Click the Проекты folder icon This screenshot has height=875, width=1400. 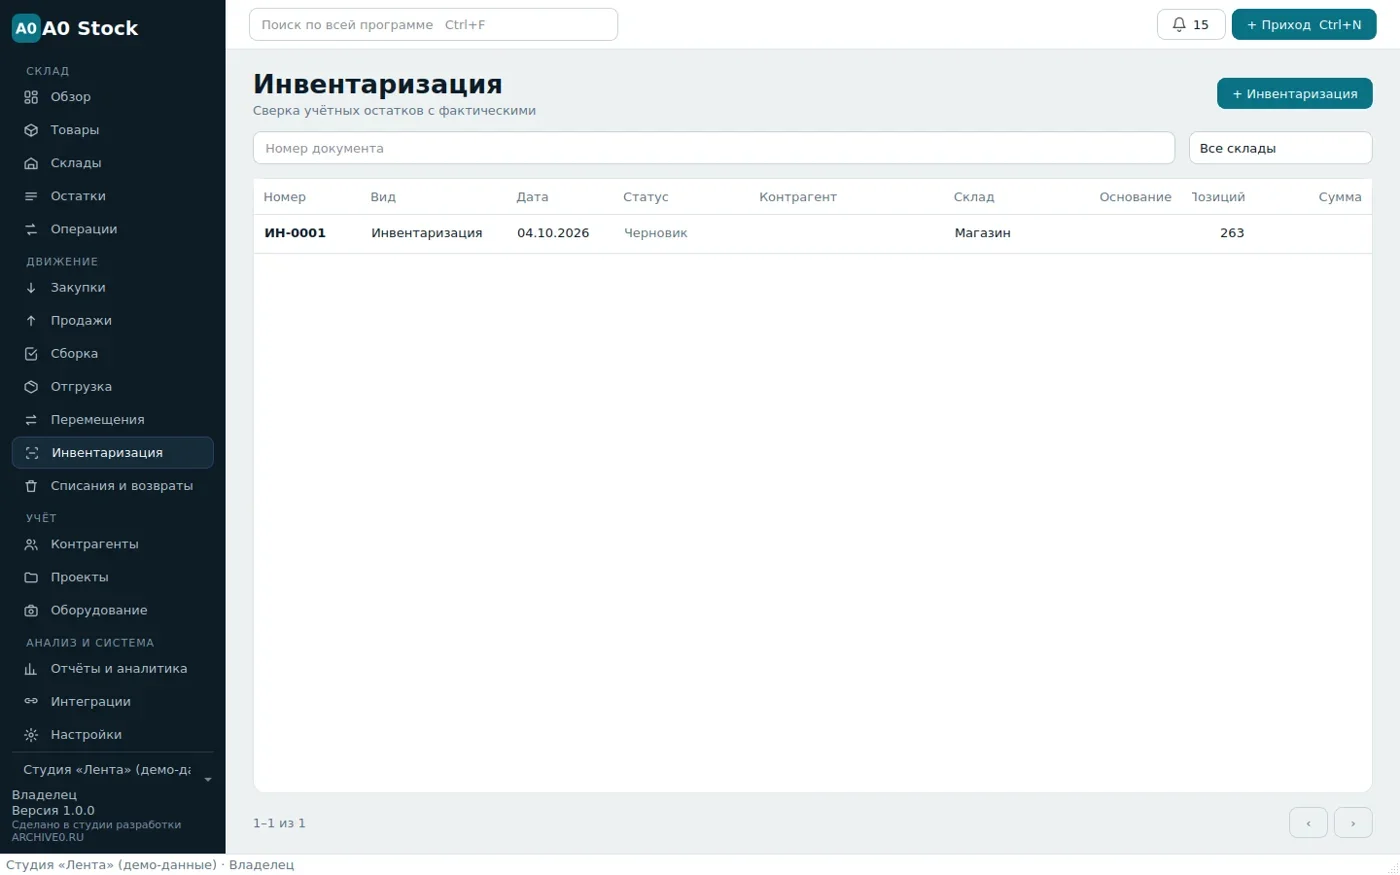[31, 577]
